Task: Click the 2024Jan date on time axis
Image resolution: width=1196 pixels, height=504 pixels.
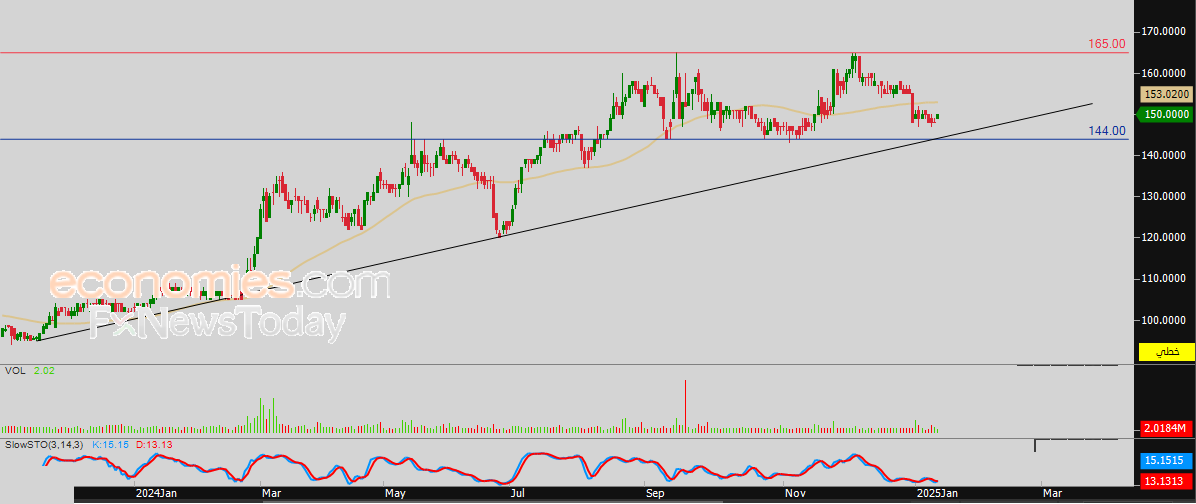Action: point(157,494)
